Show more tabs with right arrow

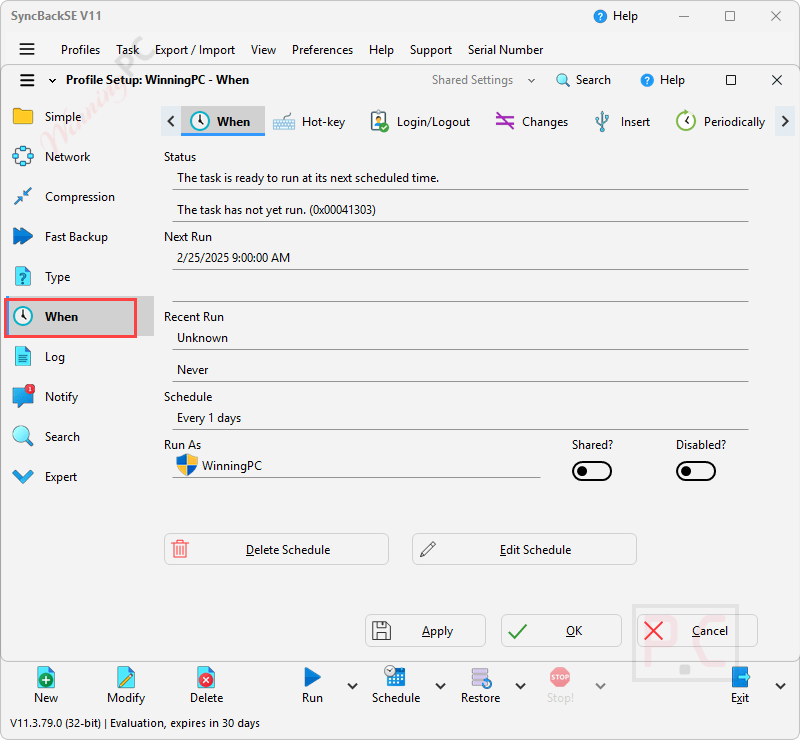pos(785,121)
